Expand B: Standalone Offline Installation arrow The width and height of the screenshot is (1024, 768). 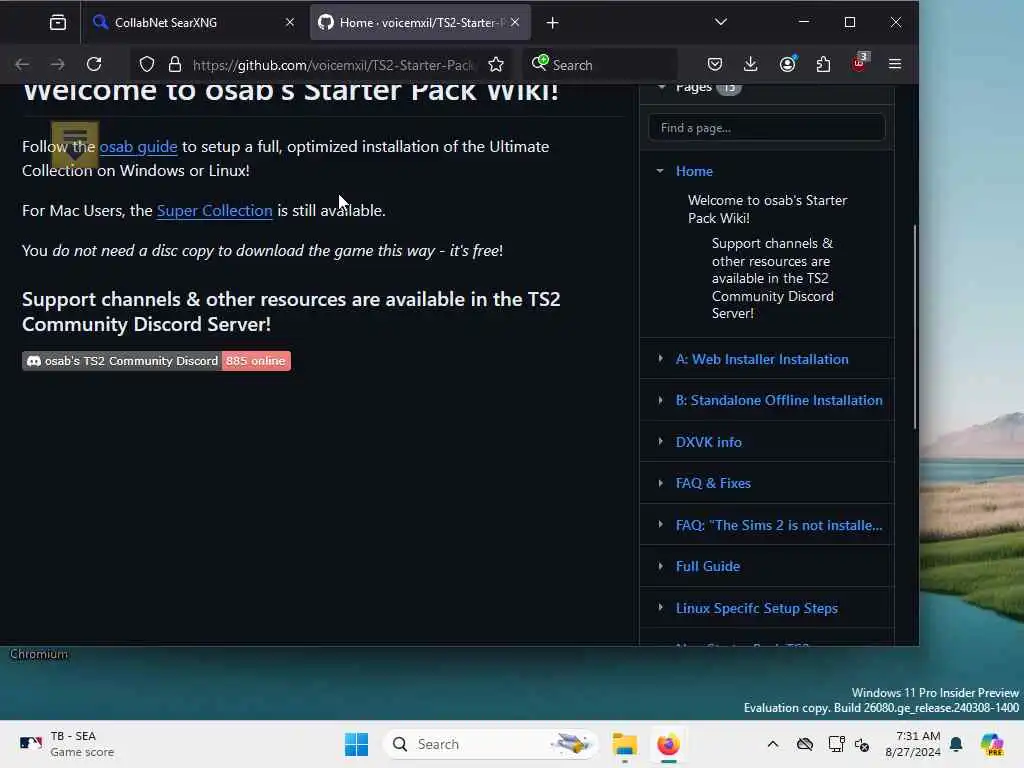[x=660, y=400]
